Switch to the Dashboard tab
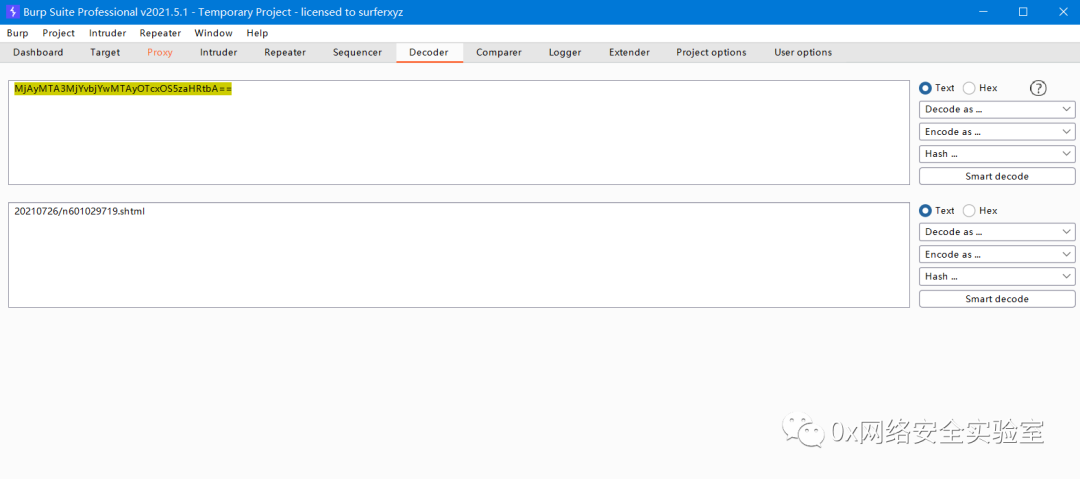 (x=38, y=52)
